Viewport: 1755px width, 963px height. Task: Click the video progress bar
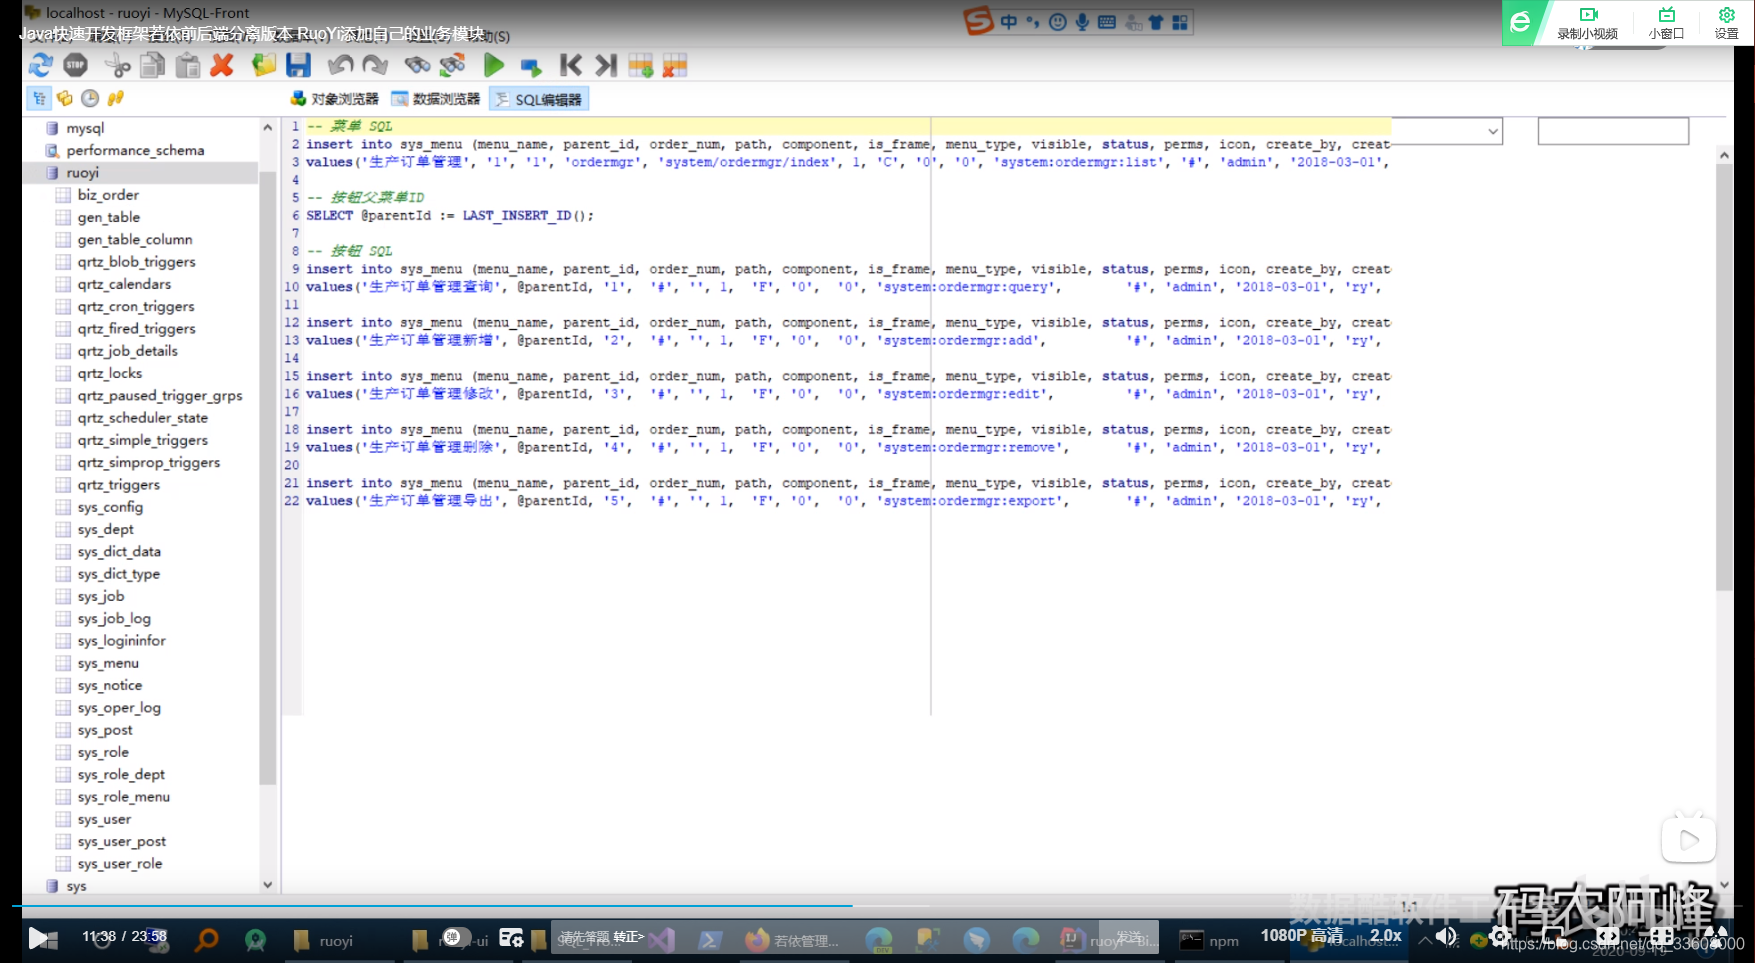877,906
